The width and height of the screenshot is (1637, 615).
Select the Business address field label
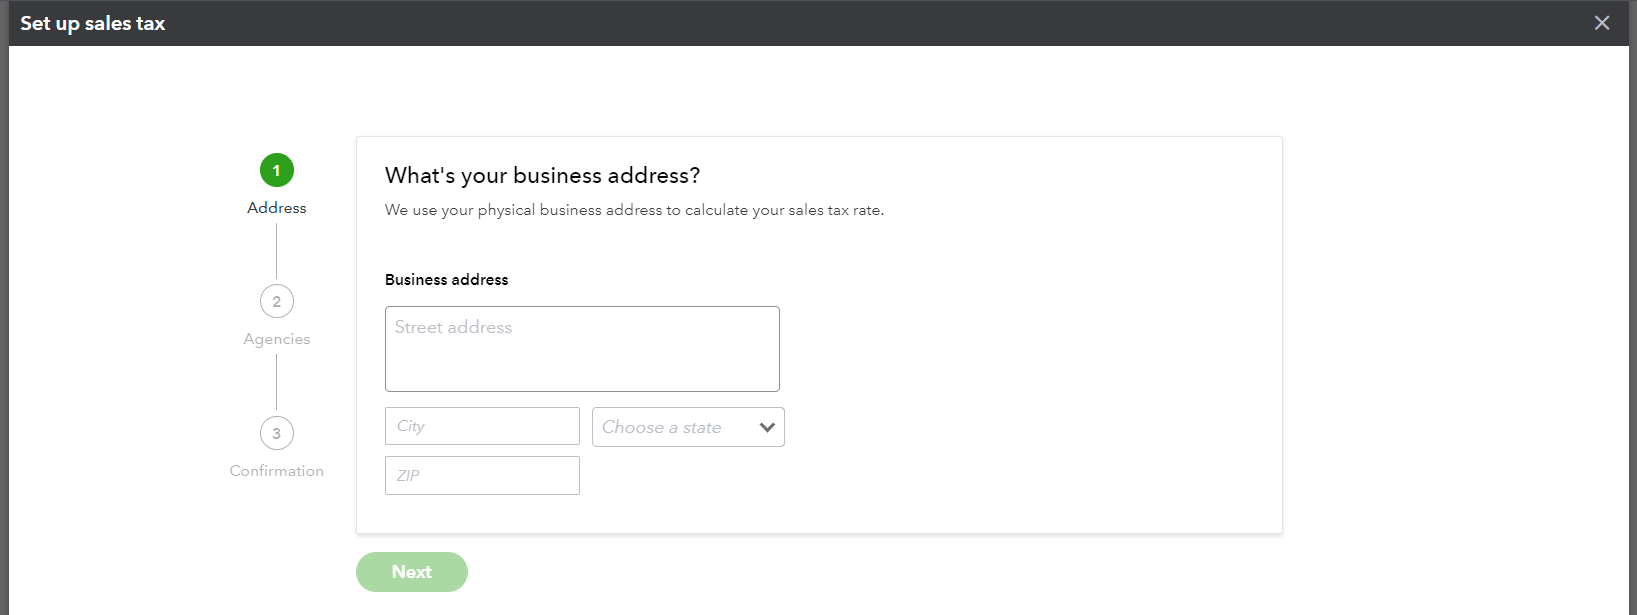pyautogui.click(x=446, y=280)
